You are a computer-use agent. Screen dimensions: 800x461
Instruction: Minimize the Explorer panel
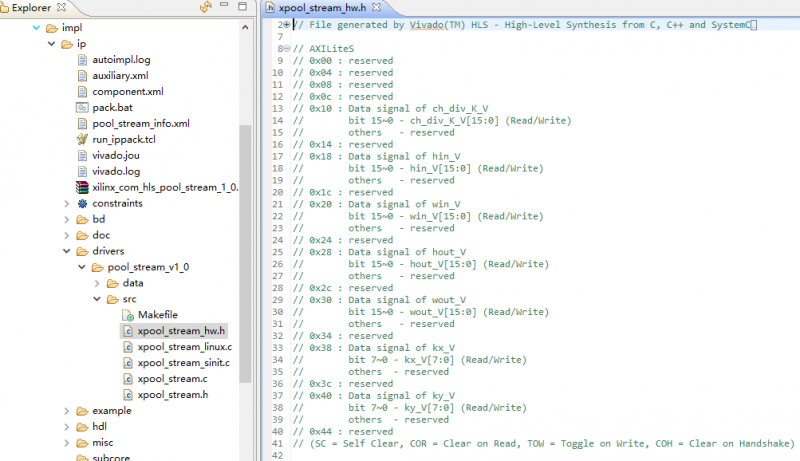point(224,5)
